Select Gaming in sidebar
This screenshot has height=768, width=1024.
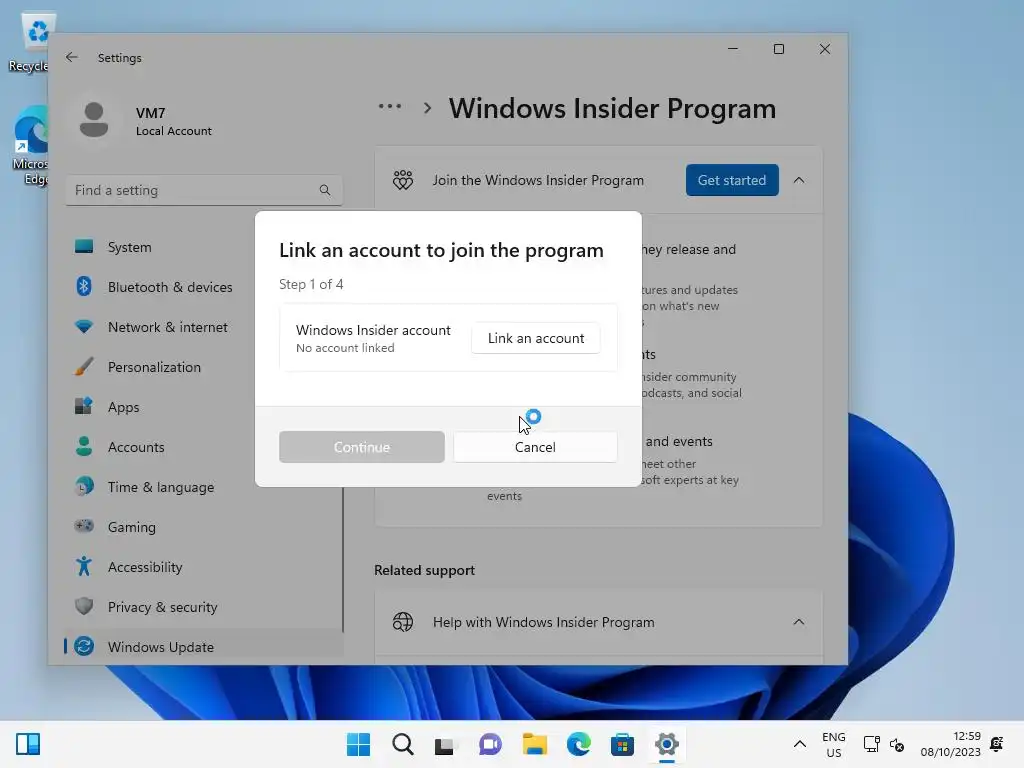tap(204, 527)
